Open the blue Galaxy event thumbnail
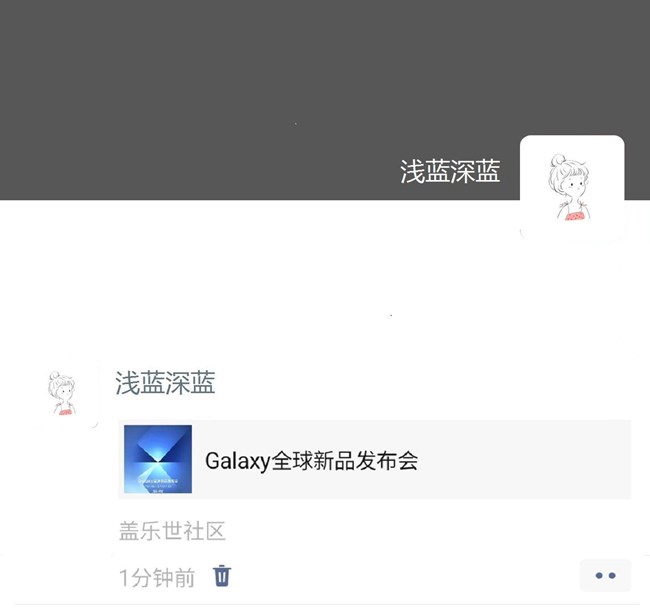Screen dimensions: 650x611 [x=158, y=459]
